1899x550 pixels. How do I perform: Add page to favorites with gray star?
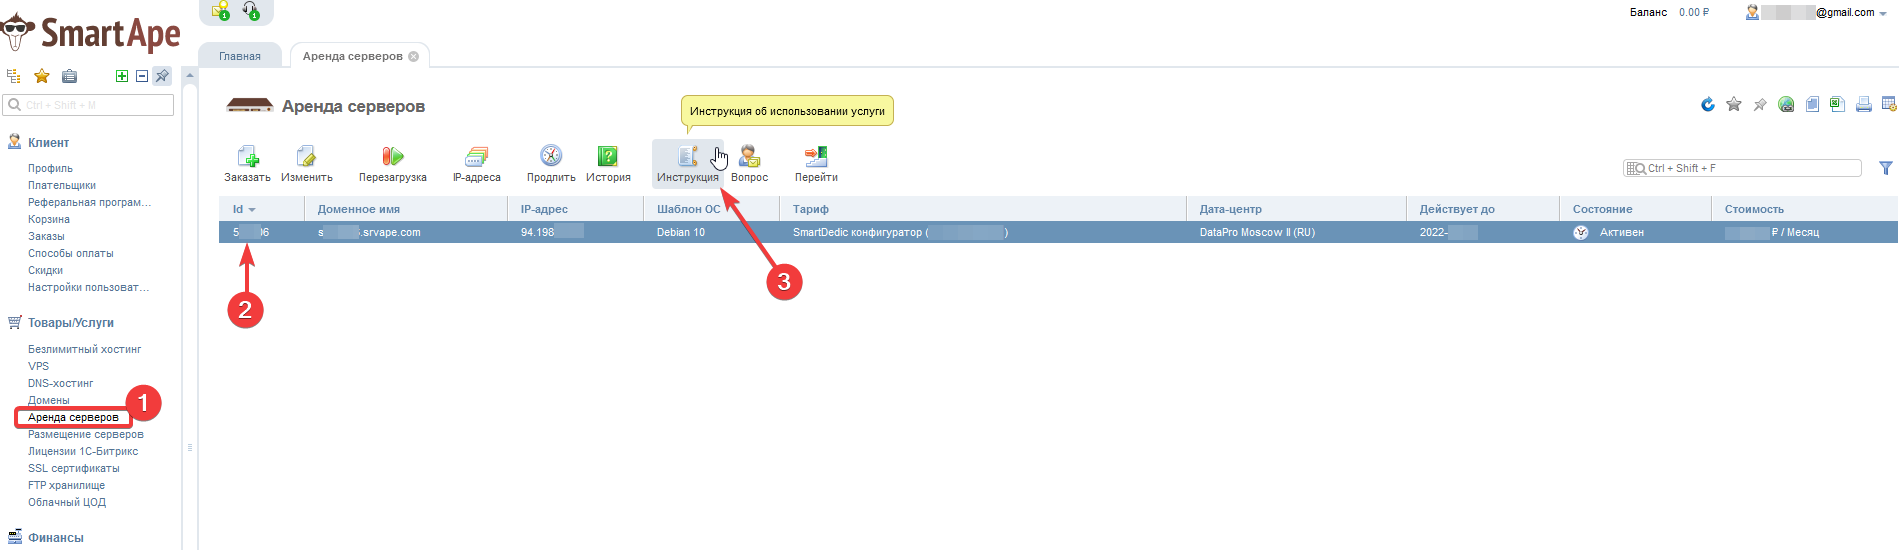[x=1734, y=105]
